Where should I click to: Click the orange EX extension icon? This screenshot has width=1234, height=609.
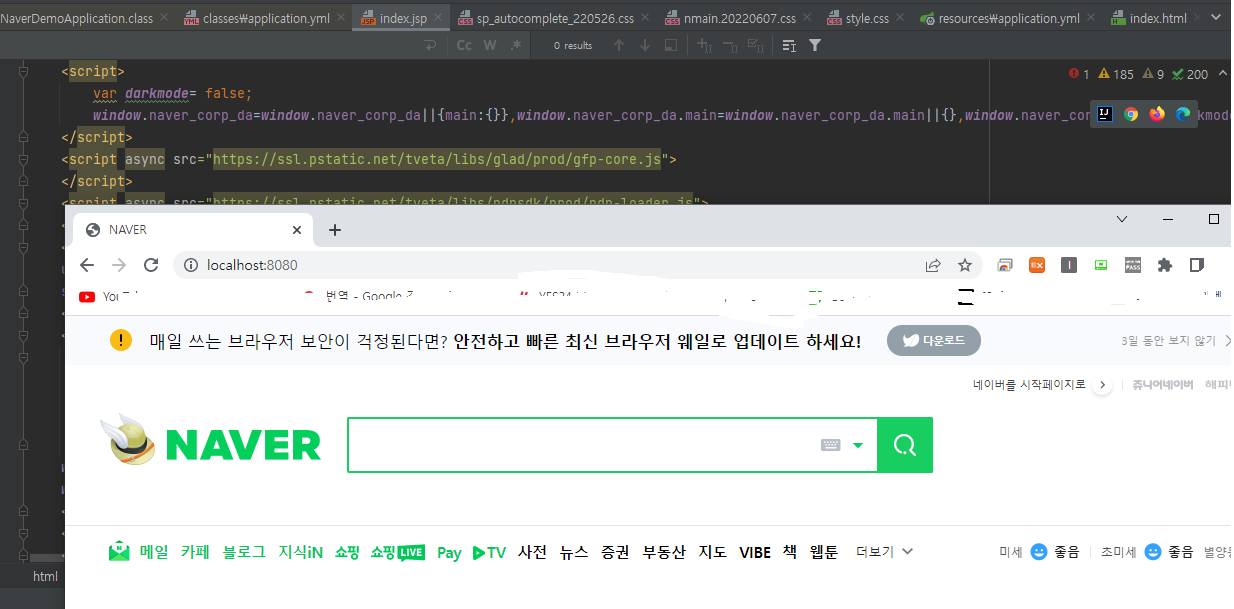tap(1037, 265)
